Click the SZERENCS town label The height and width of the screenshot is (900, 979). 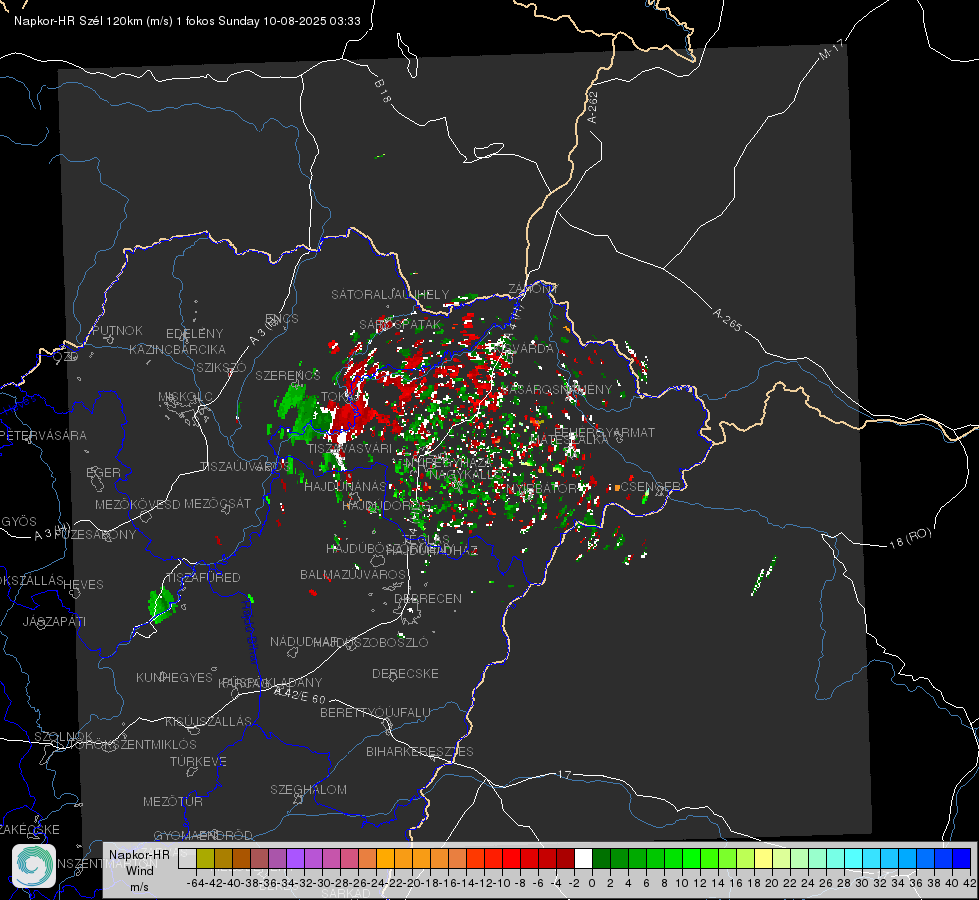(288, 375)
